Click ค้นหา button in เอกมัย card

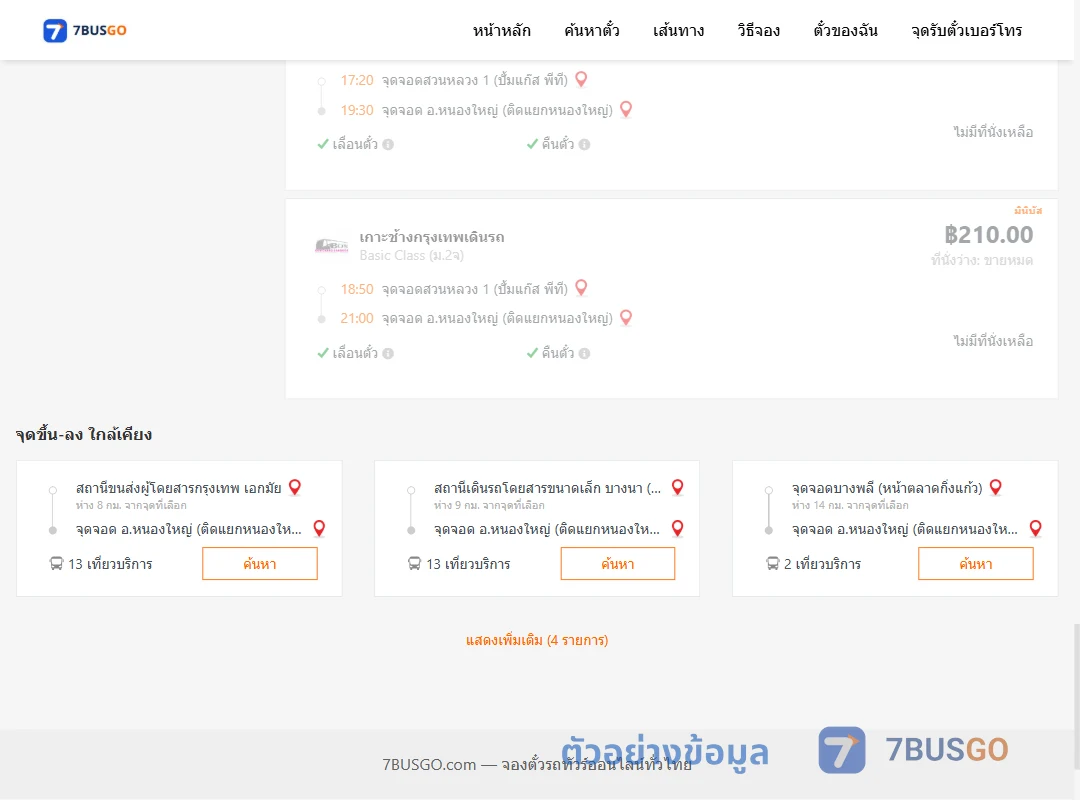tap(260, 564)
